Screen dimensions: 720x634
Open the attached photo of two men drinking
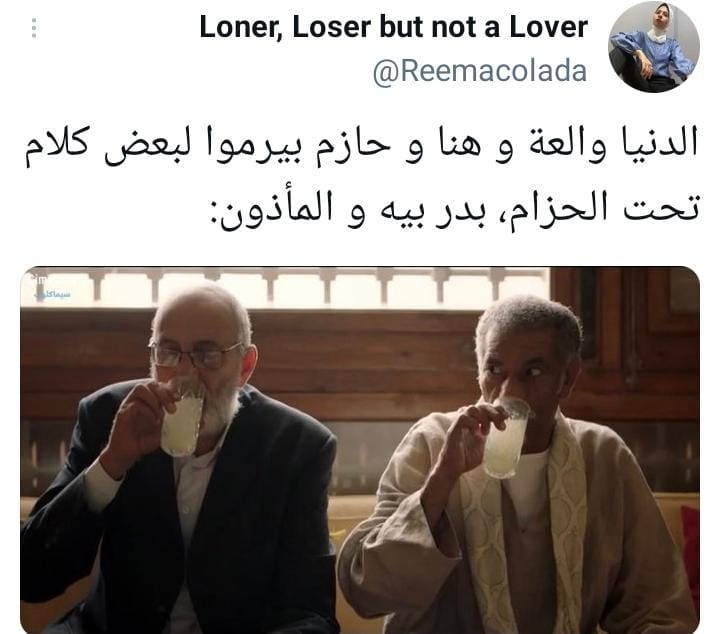360,450
